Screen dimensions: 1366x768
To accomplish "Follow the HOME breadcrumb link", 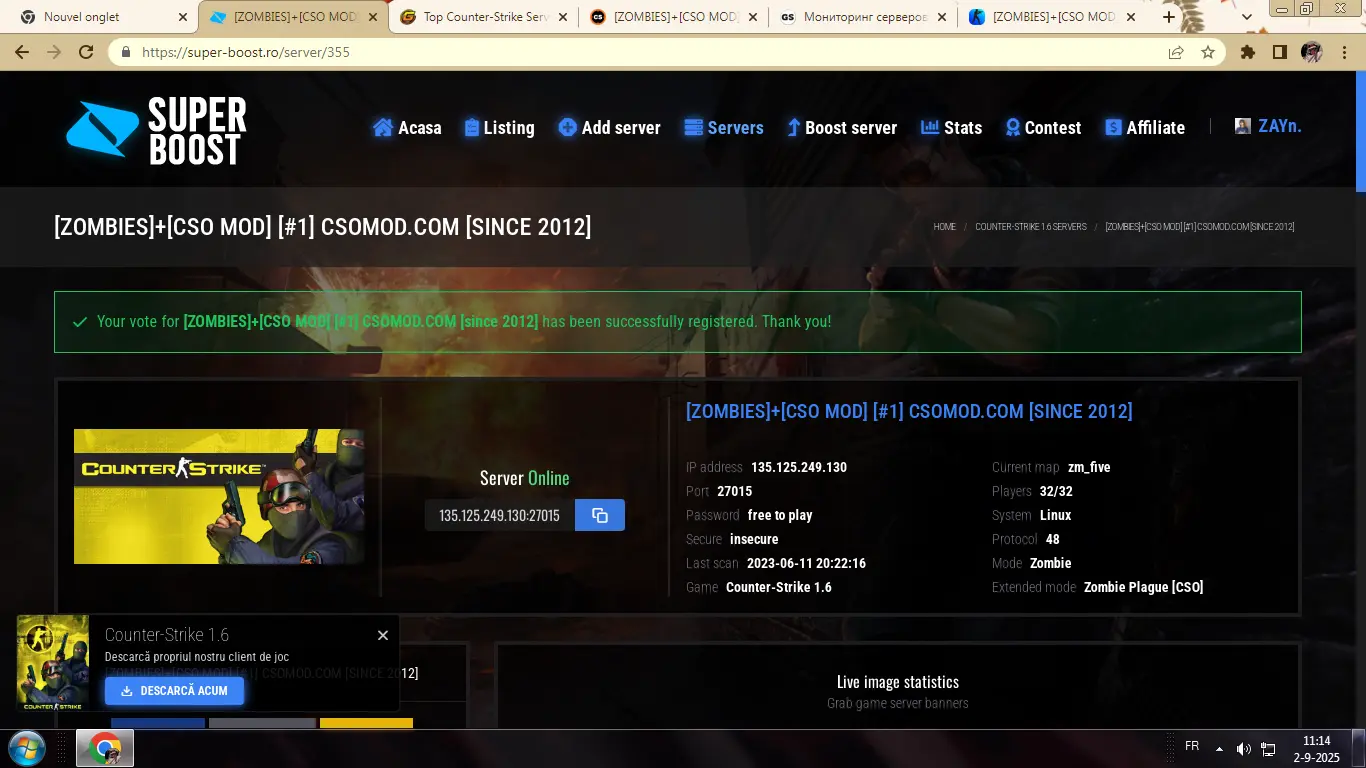I will click(945, 227).
